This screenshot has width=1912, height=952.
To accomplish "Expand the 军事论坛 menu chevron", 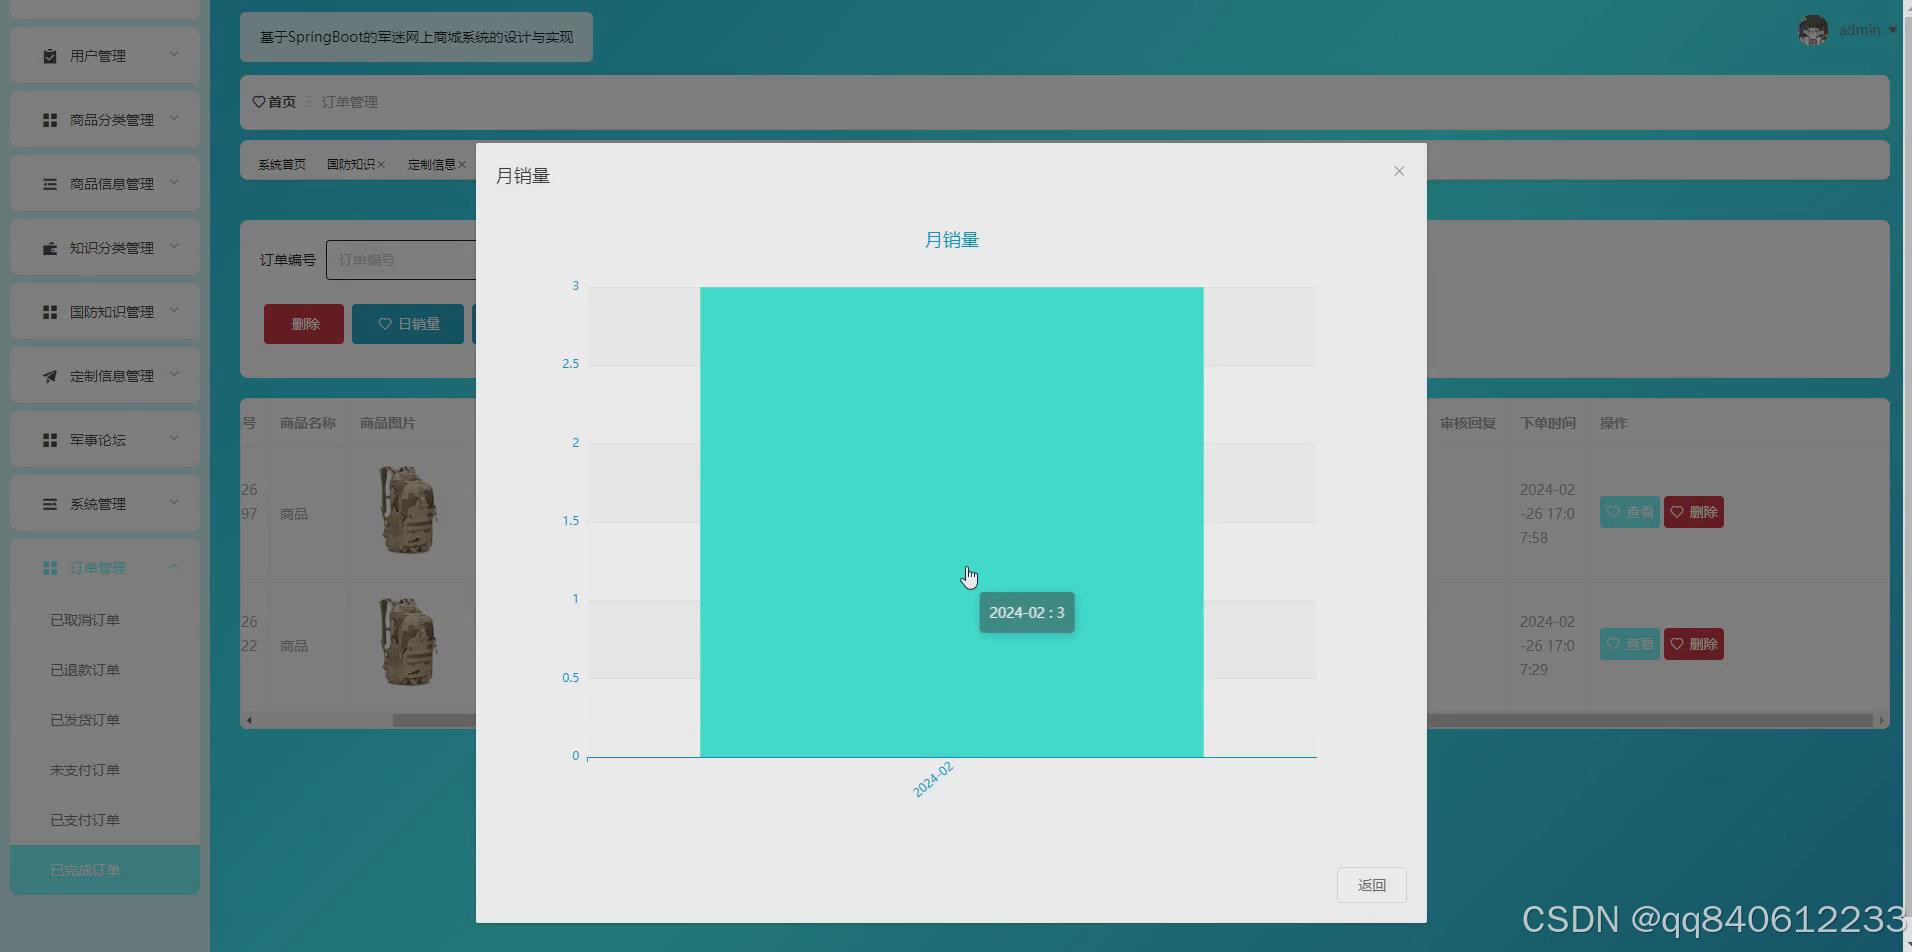I will coord(174,438).
